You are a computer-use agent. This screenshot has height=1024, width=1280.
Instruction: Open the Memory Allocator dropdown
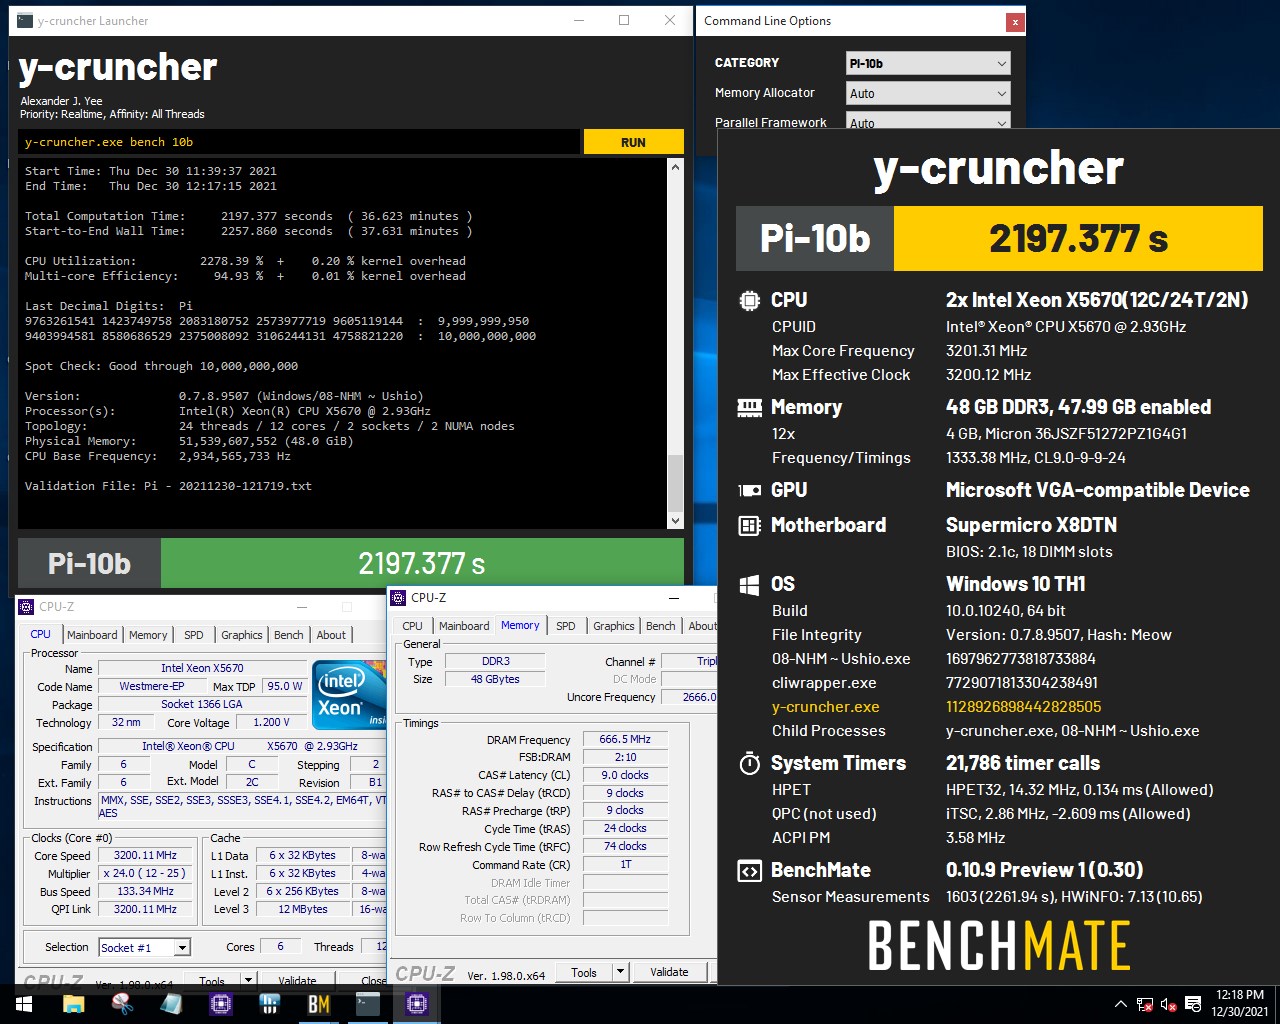tap(928, 93)
